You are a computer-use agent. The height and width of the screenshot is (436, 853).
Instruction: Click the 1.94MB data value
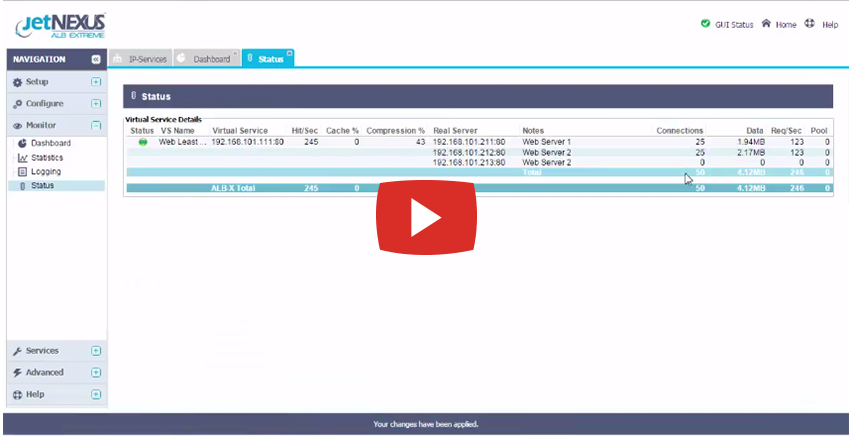pos(751,142)
